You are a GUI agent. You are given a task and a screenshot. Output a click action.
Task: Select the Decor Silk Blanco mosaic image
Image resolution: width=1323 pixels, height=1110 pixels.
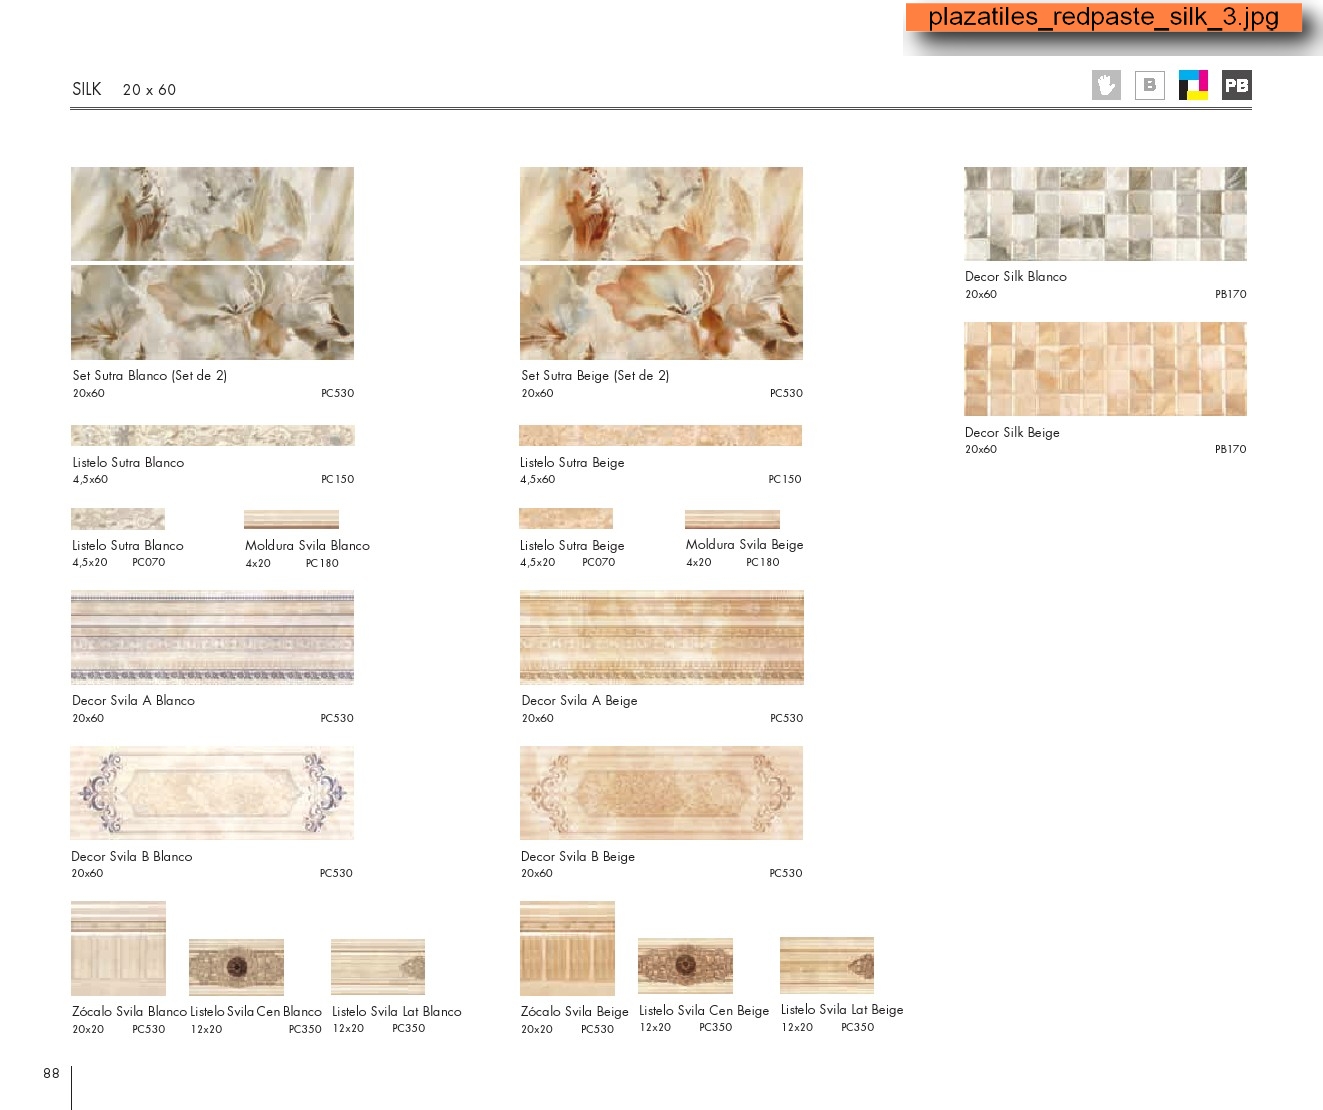point(1105,214)
